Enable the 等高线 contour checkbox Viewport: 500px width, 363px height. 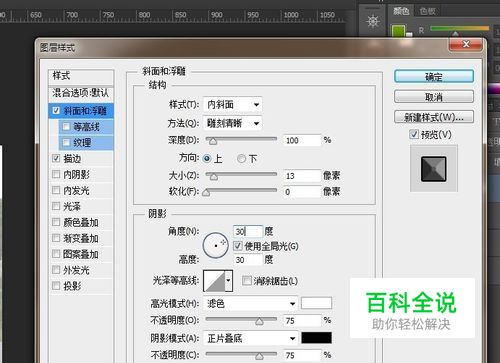coord(66,126)
